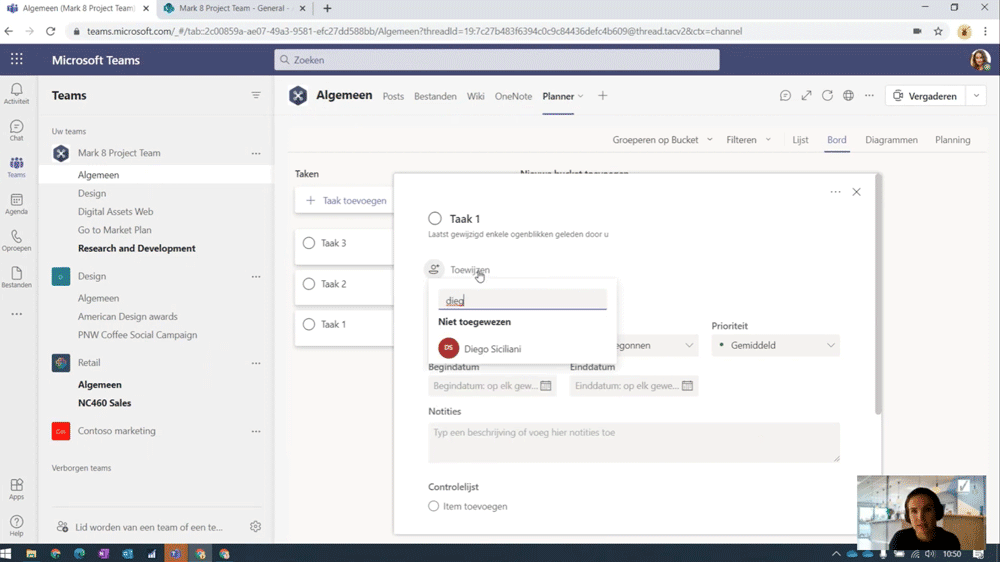Open the Activiteit bell icon
Screen dimensions: 1000x562
17,93
